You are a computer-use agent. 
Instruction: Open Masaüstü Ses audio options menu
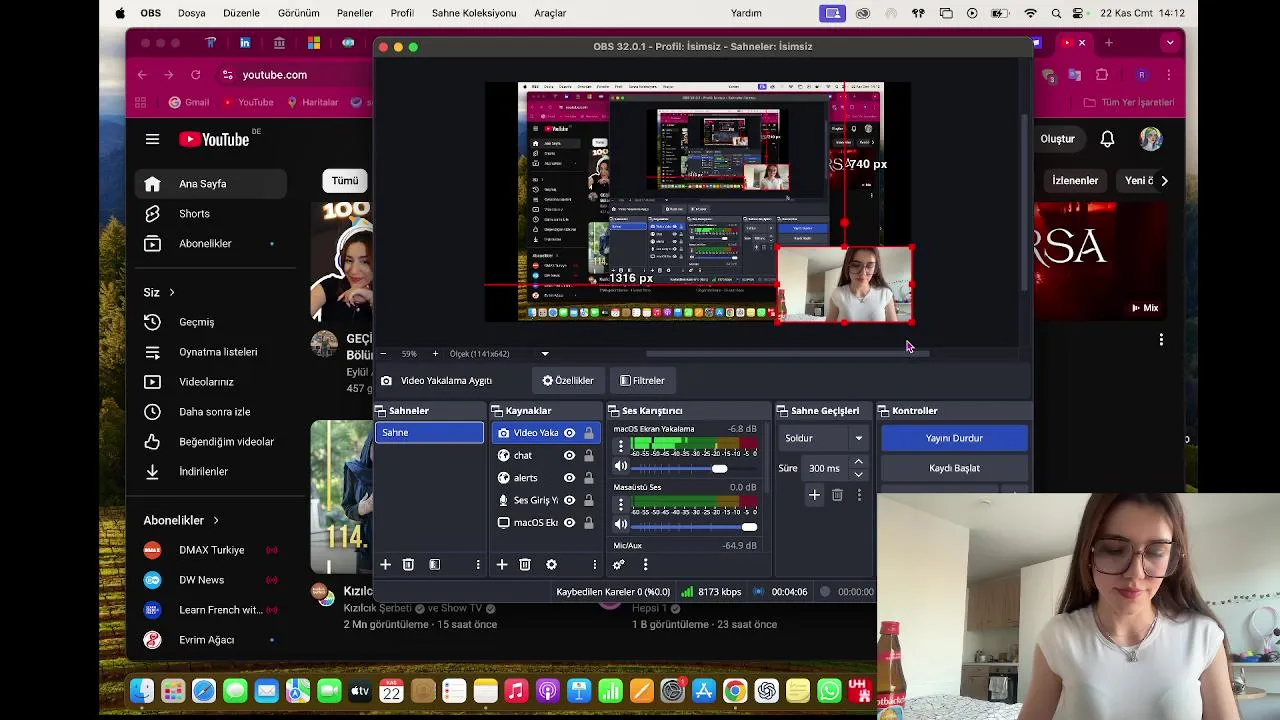pyautogui.click(x=621, y=505)
